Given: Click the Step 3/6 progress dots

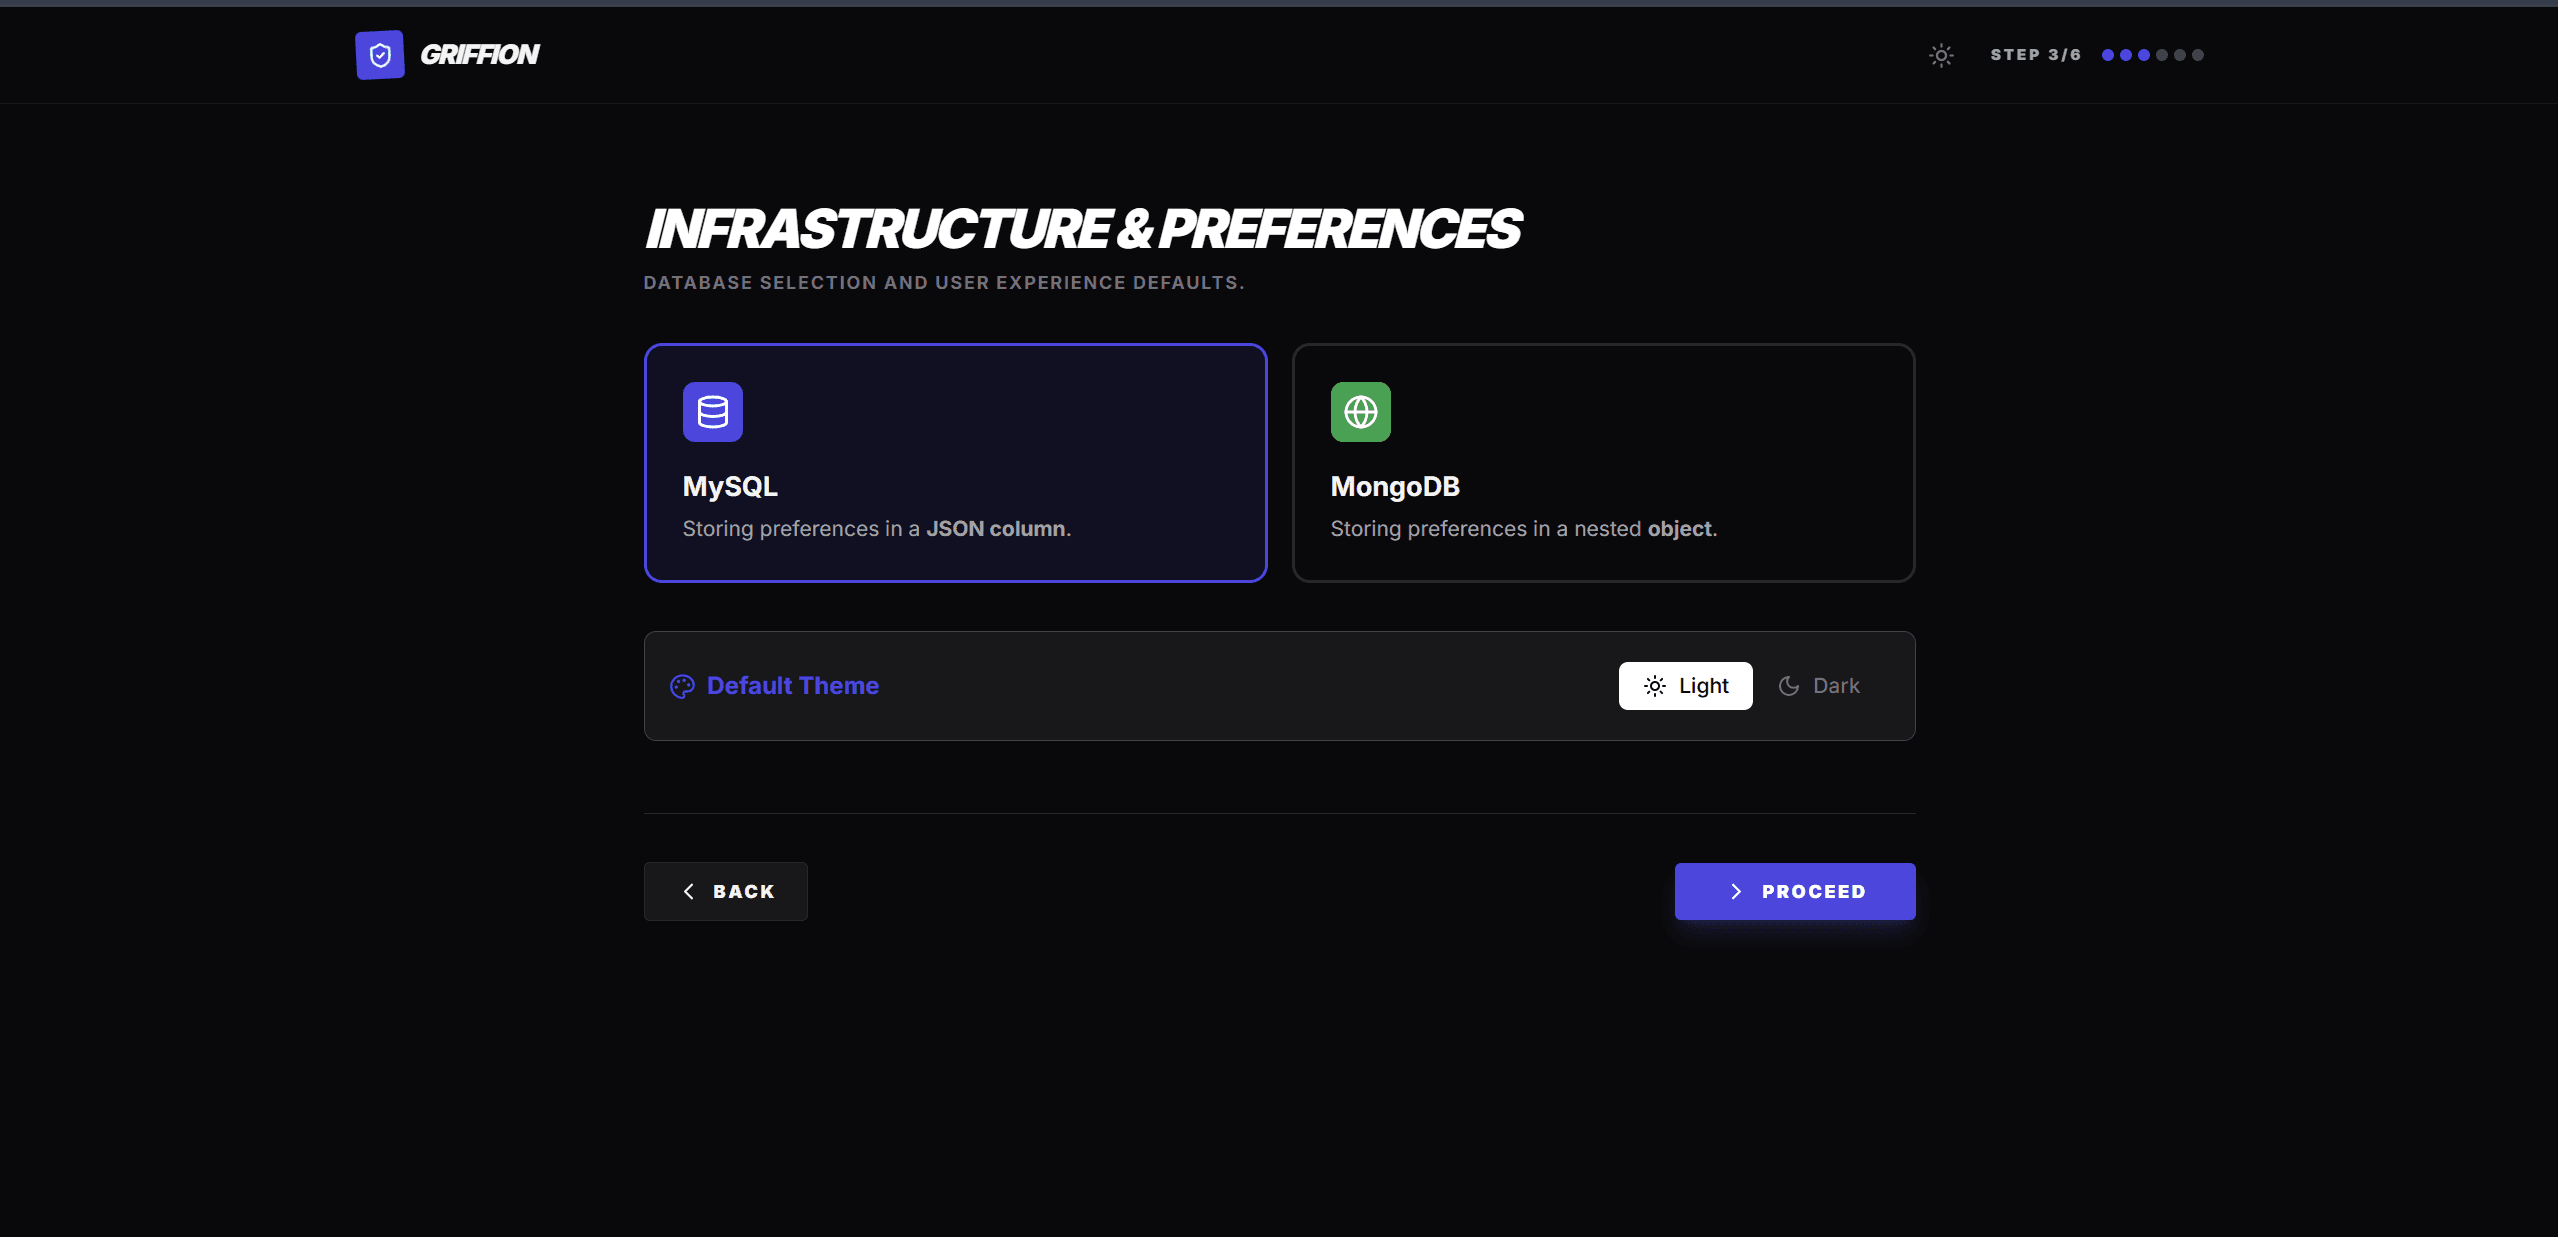Looking at the screenshot, I should click(2153, 55).
